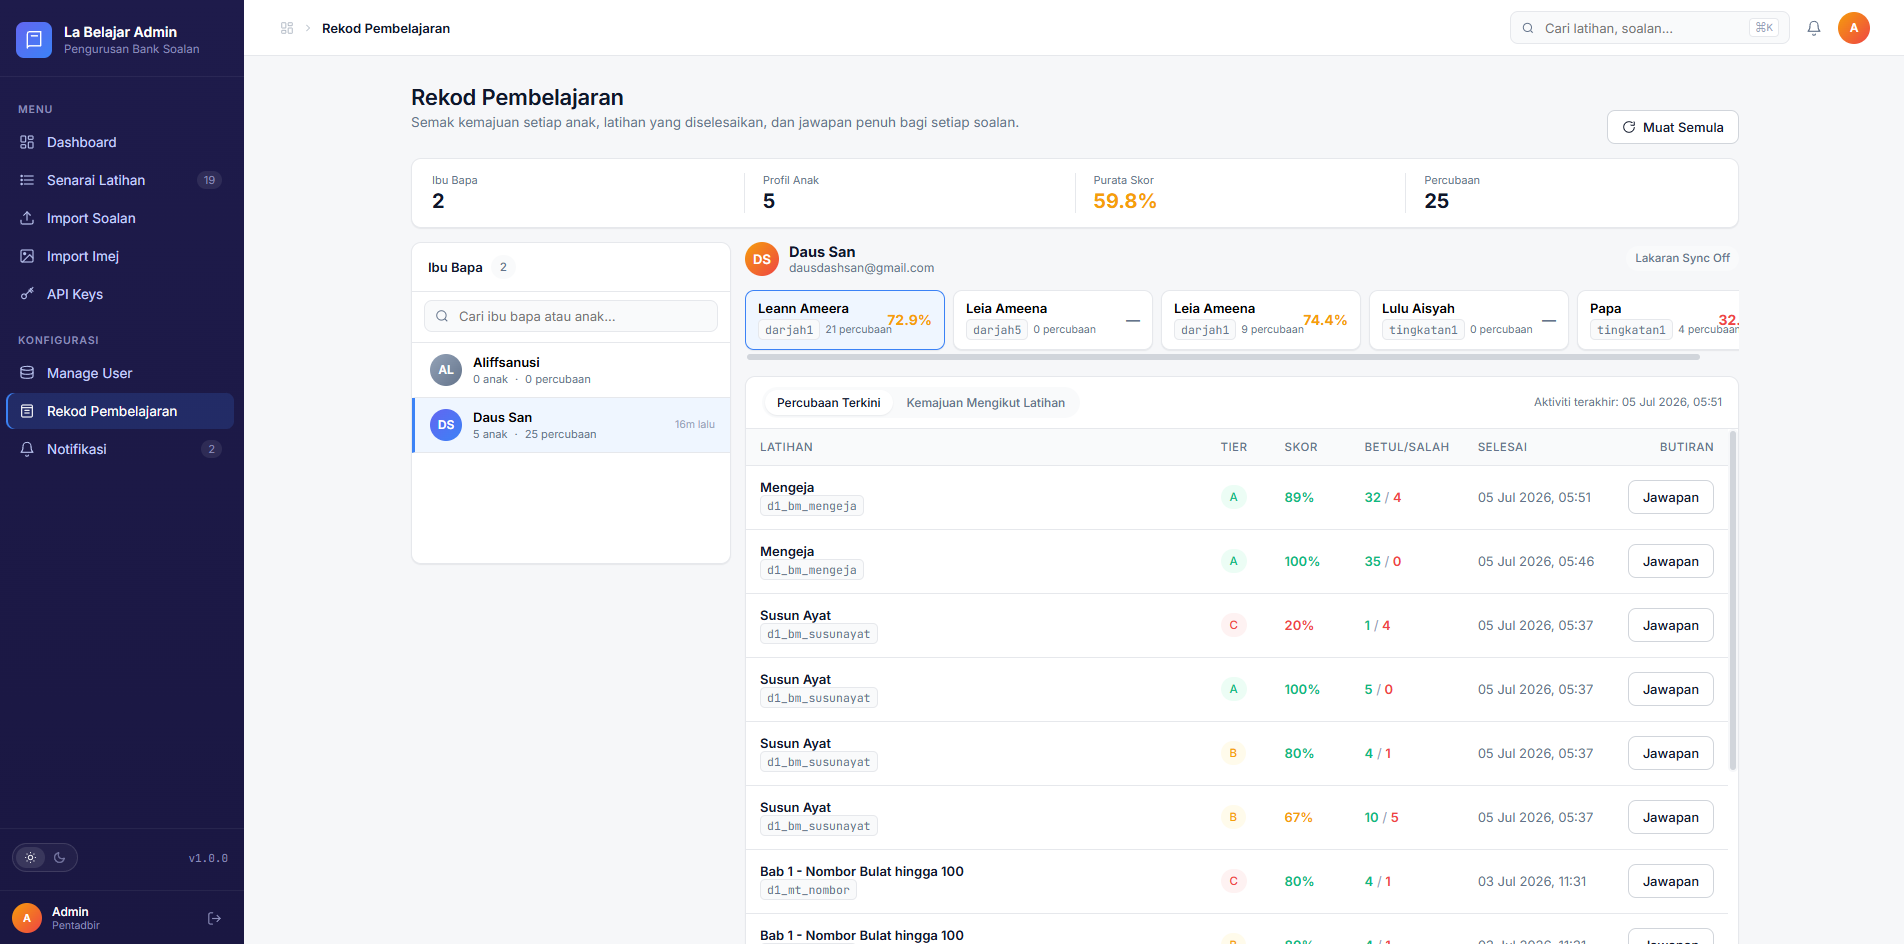Open Jawapan for Susun Ayat 4 / 1 row
This screenshot has height=944, width=1904.
[1670, 753]
